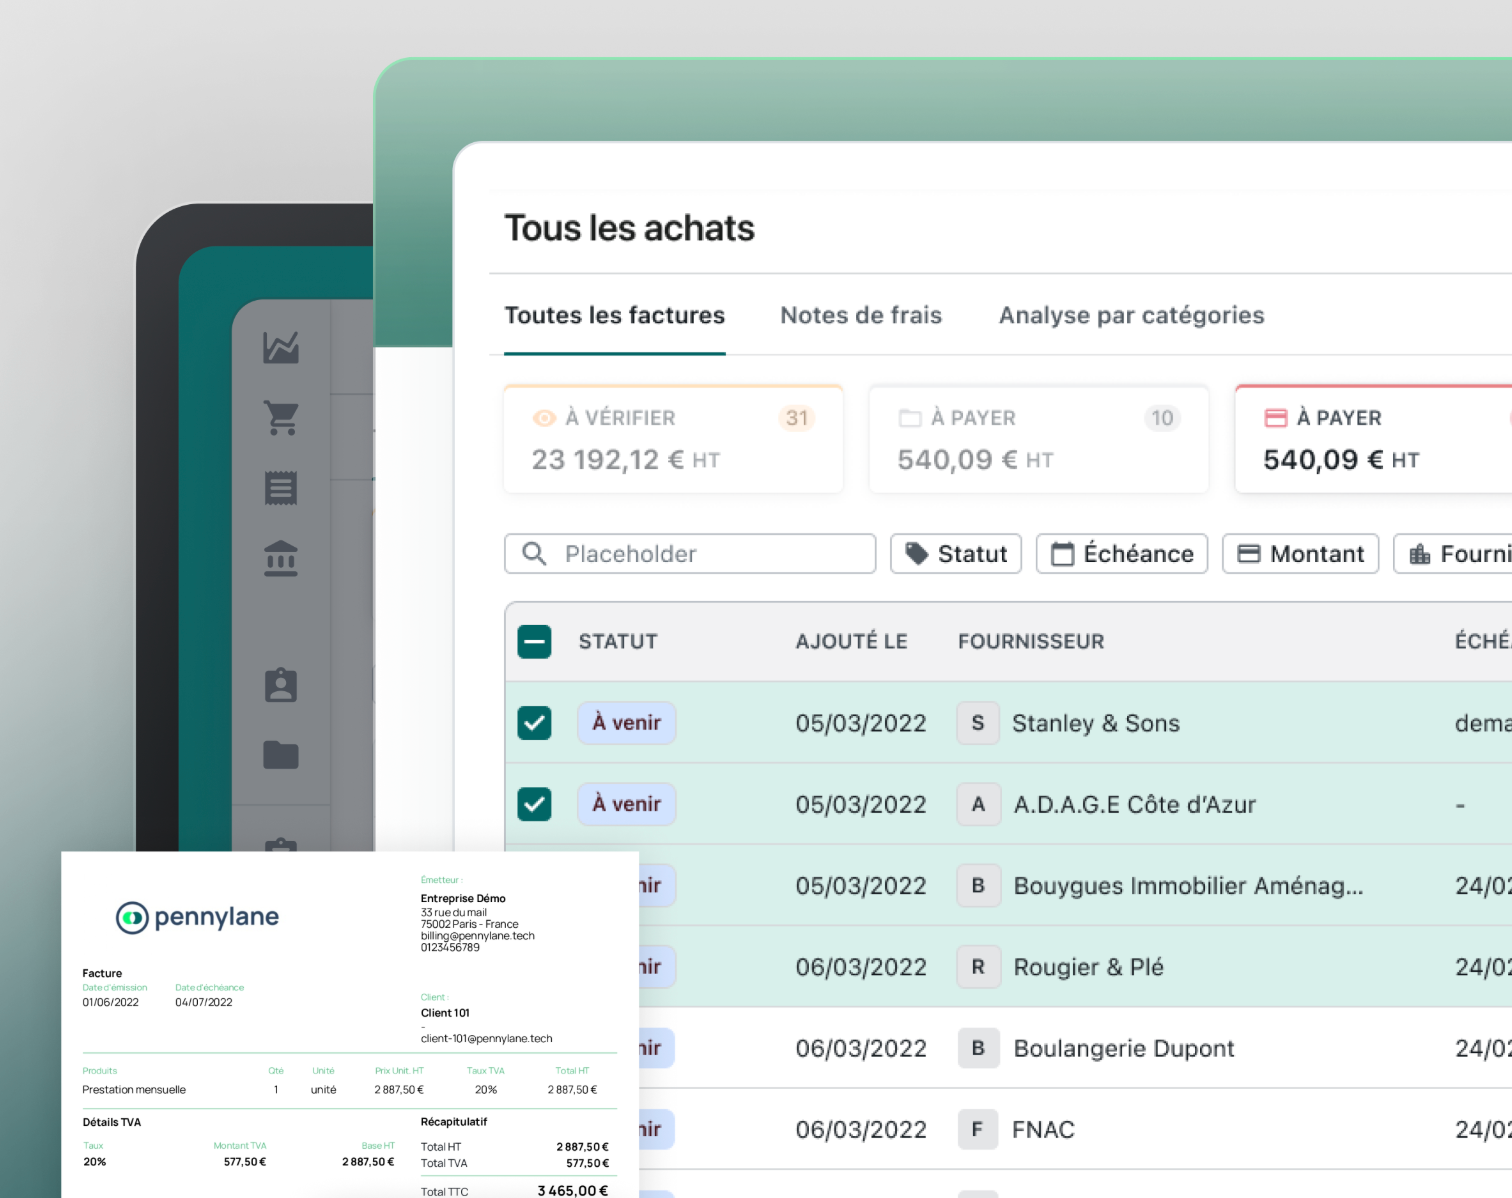Switch to Notes de frais tab
Viewport: 1512px width, 1198px height.
click(861, 316)
